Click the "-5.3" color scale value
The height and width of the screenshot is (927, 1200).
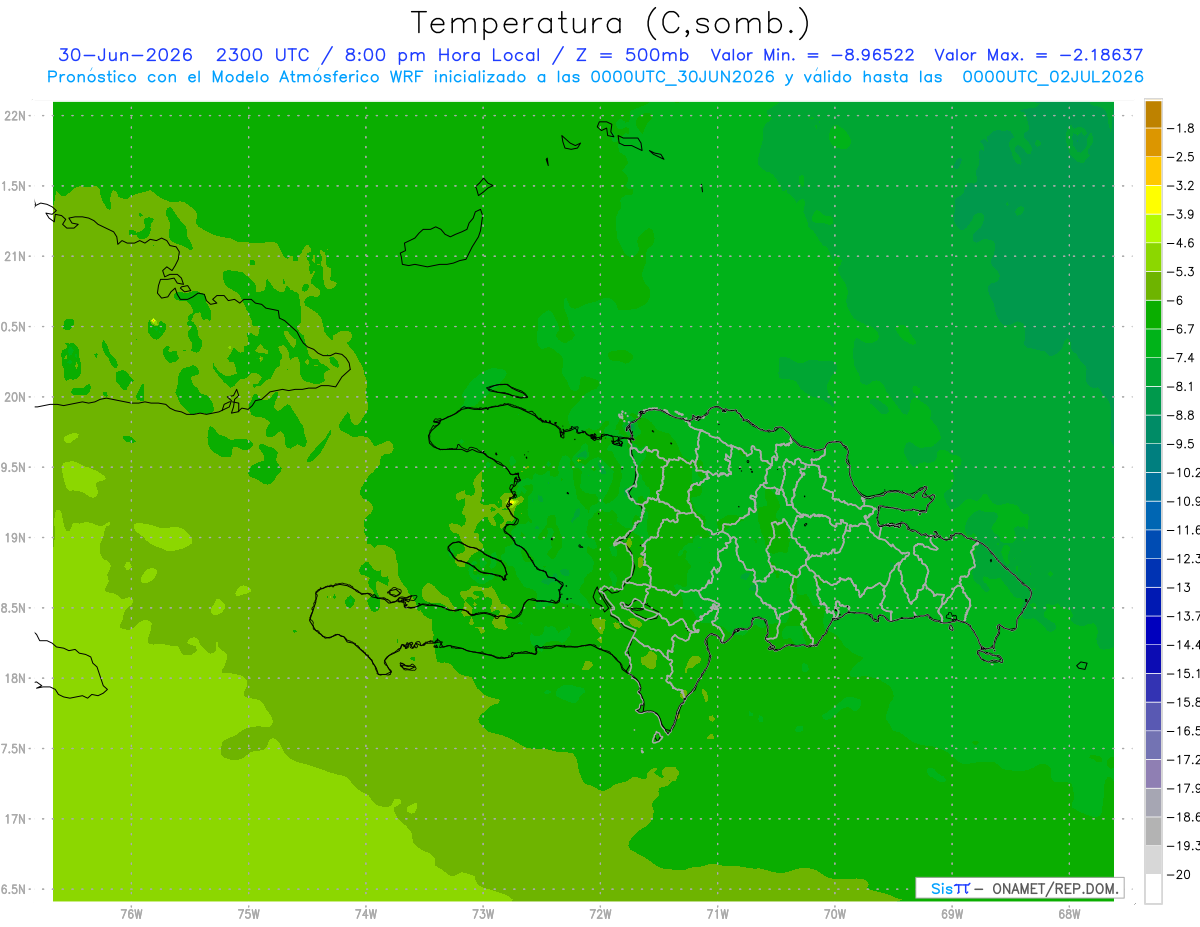click(1183, 272)
